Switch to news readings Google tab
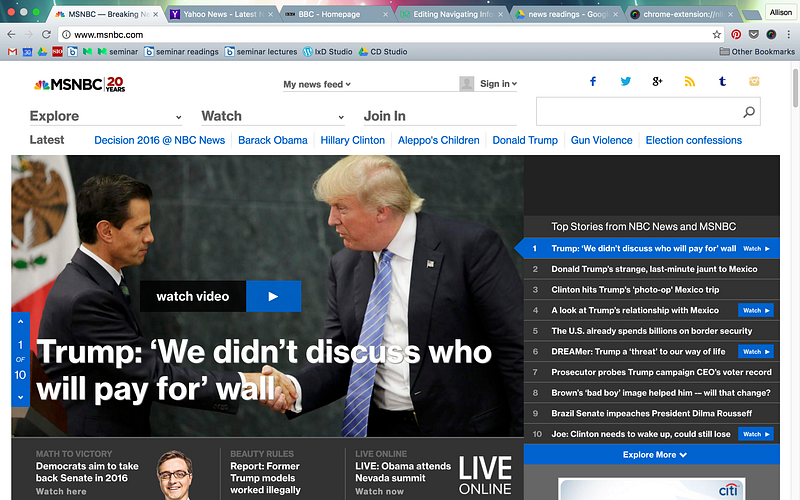The width and height of the screenshot is (800, 500). (566, 14)
